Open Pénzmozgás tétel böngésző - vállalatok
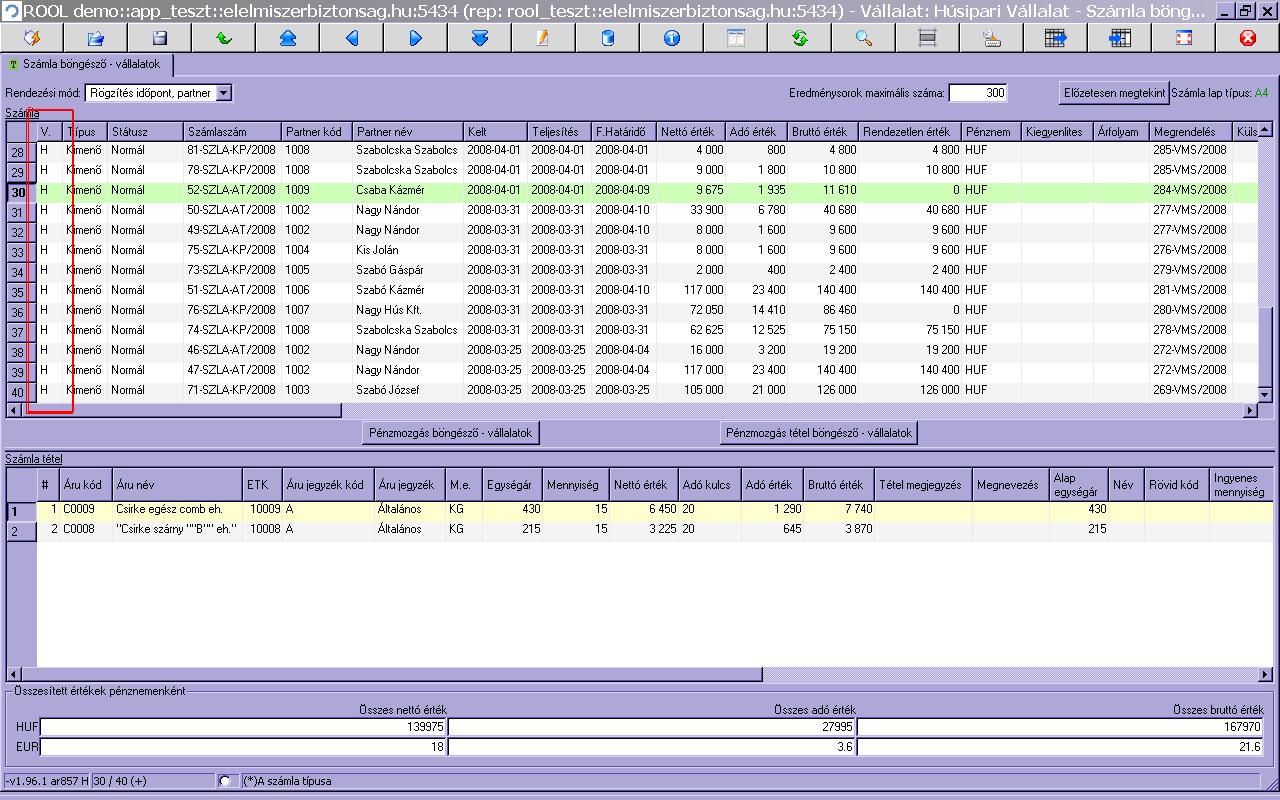 click(818, 433)
